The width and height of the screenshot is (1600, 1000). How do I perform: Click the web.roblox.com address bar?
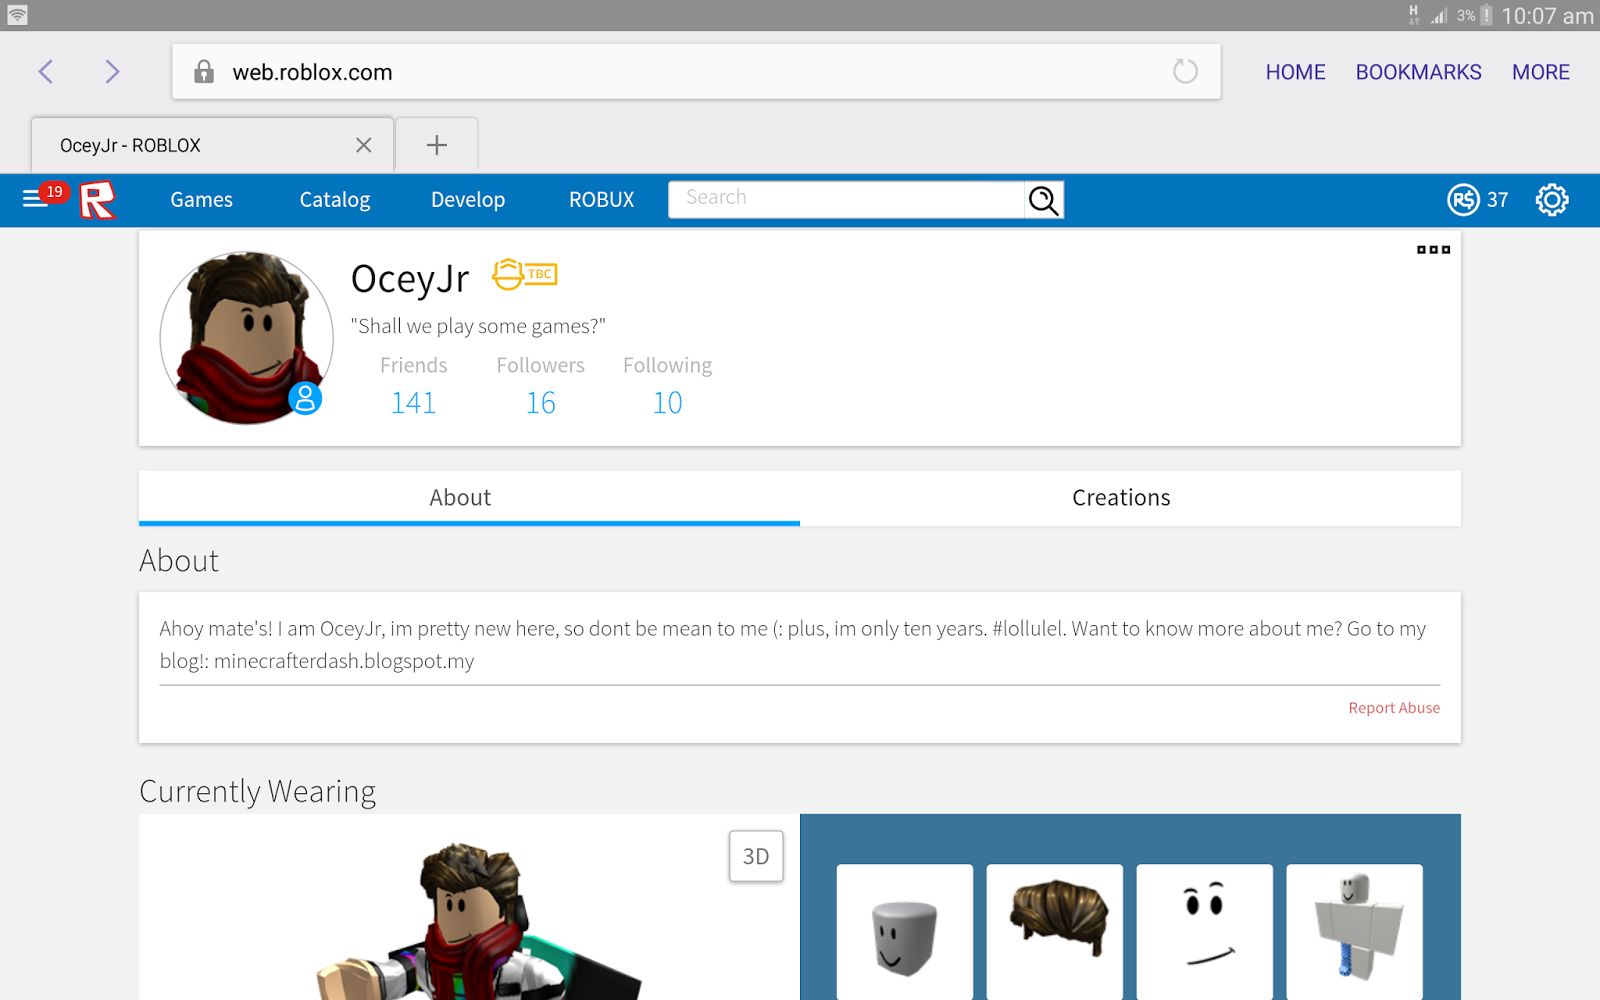696,72
